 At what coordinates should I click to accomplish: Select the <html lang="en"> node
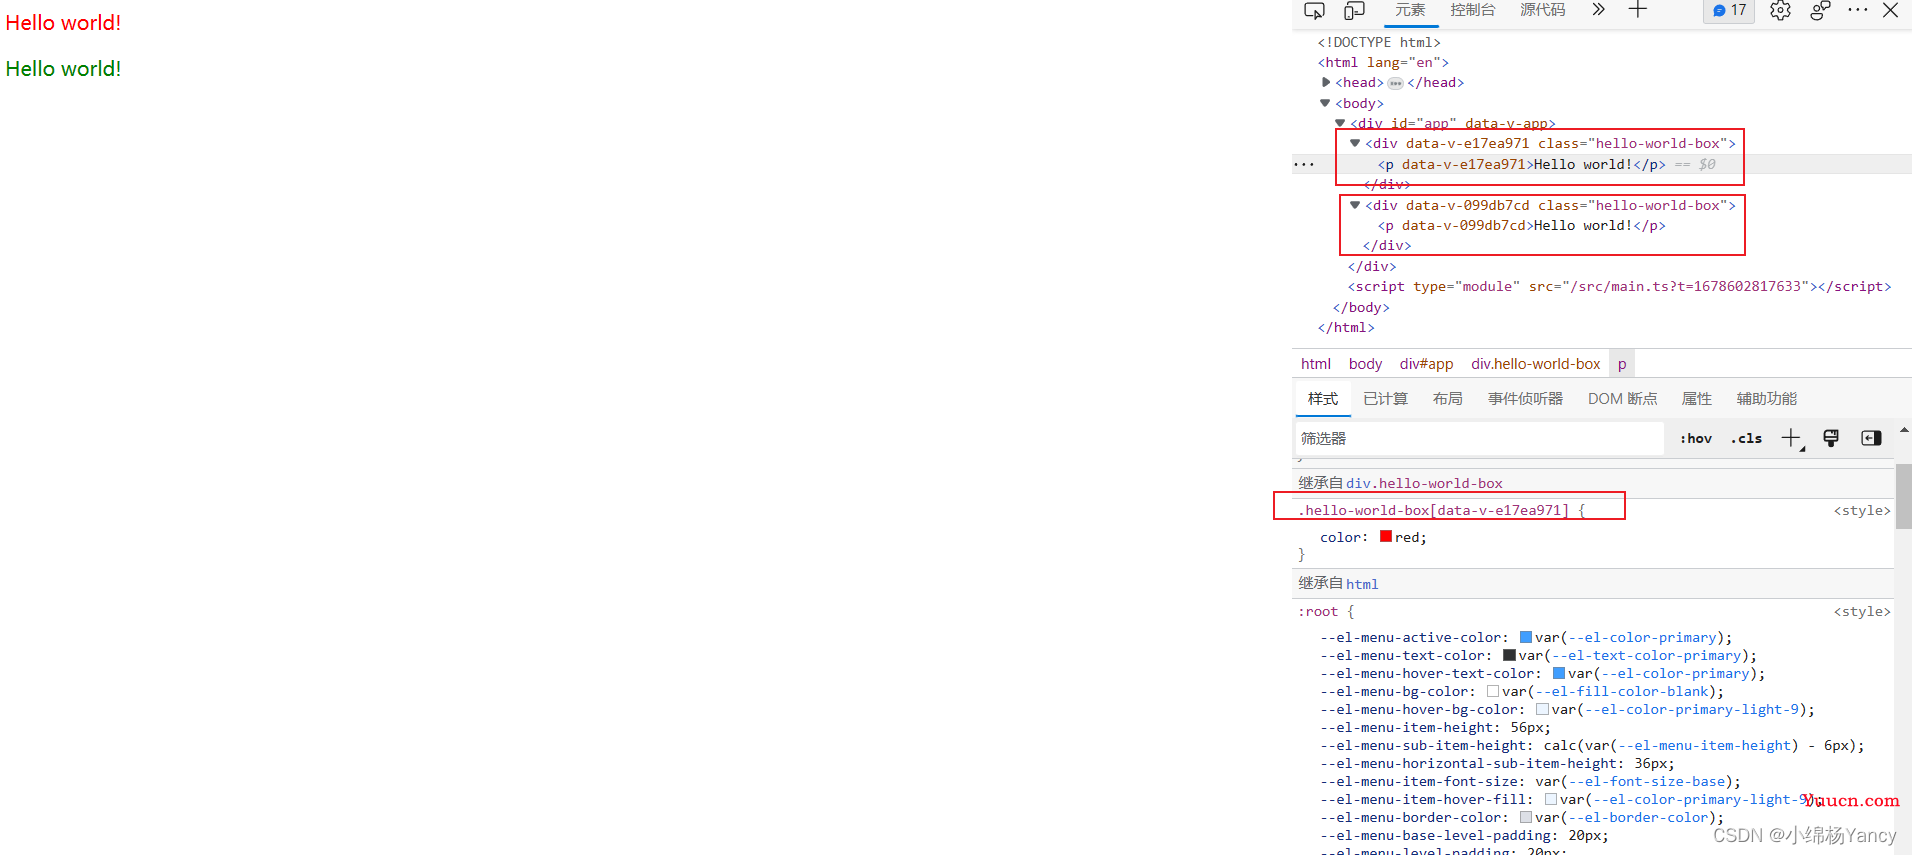pyautogui.click(x=1382, y=62)
